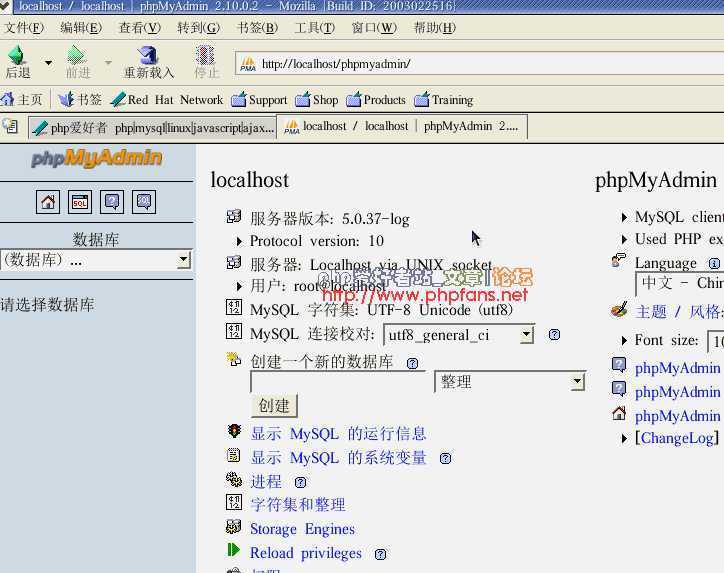Open the 帮助(H) menu
This screenshot has width=724, height=573.
pyautogui.click(x=434, y=28)
